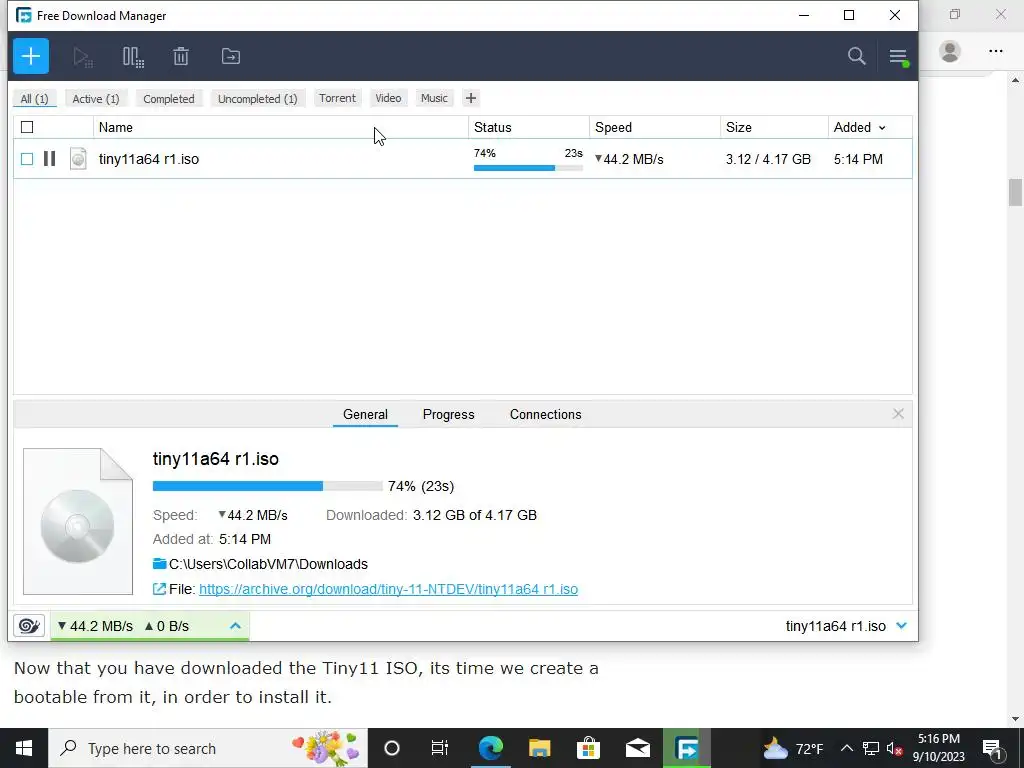1024x768 pixels.
Task: Select the Music filter
Action: click(434, 98)
